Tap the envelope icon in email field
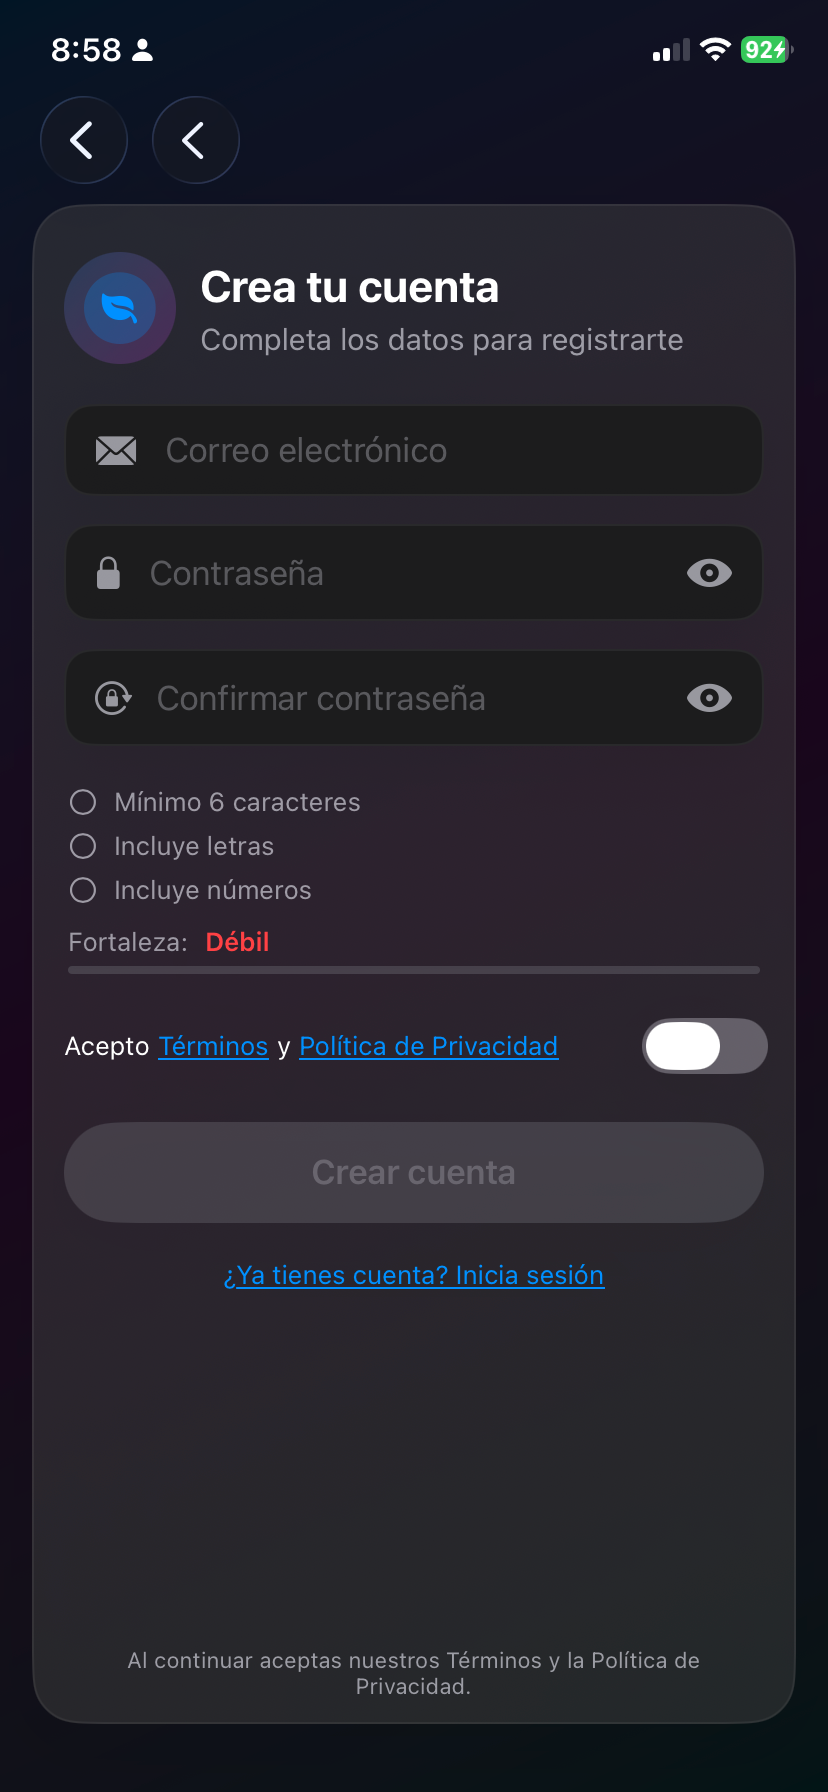 116,451
